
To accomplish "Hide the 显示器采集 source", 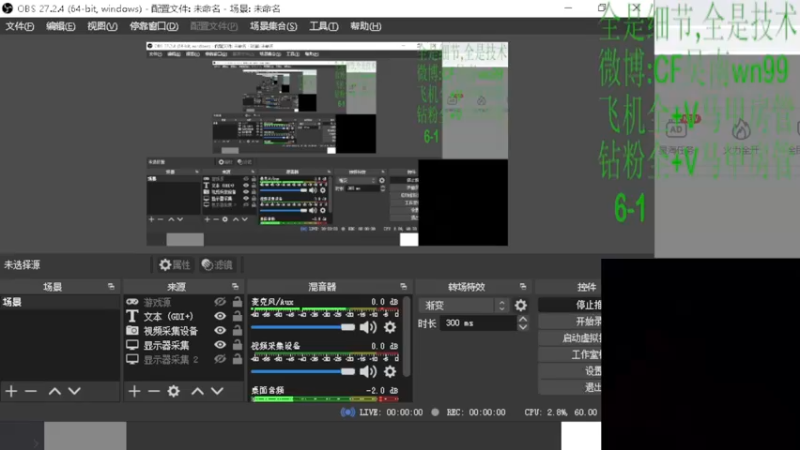I will pyautogui.click(x=220, y=345).
